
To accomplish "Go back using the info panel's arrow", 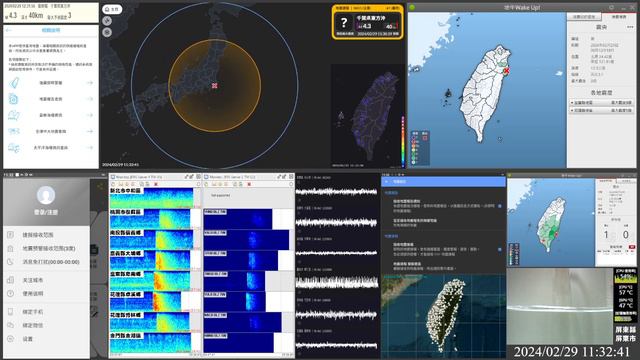I will (x=9, y=31).
